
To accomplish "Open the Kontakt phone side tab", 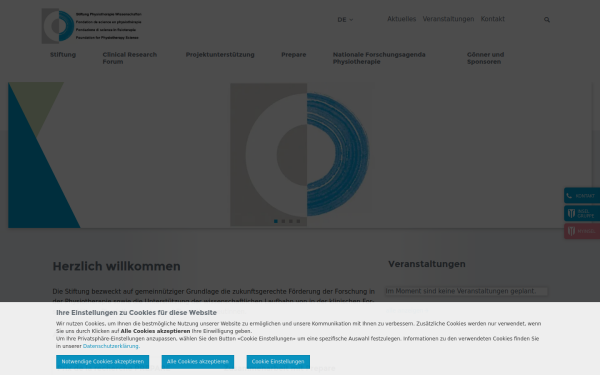I will (582, 196).
